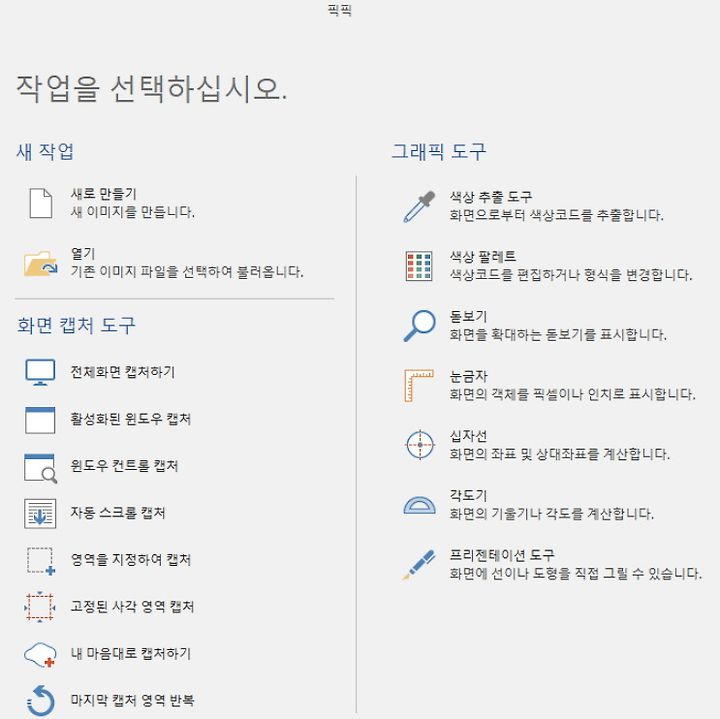Click the magnifying glass icon for 돋보기
Viewport: 720px width, 719px height.
click(x=419, y=326)
